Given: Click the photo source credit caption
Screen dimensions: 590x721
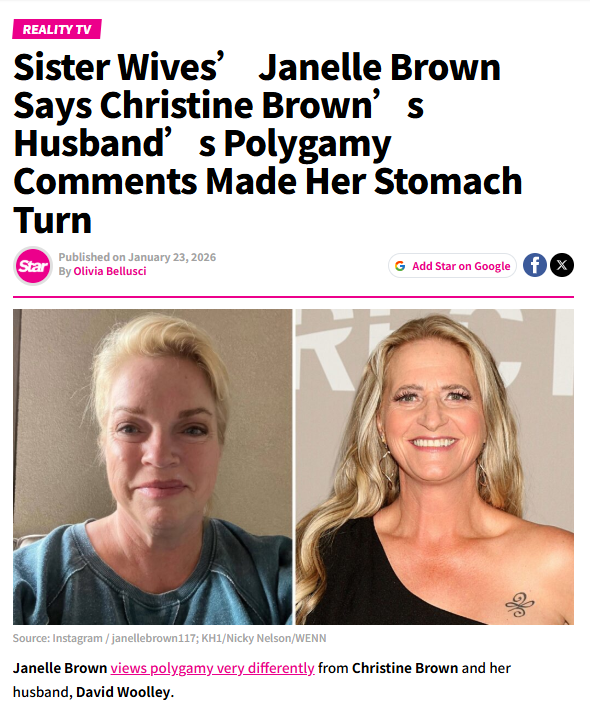Looking at the screenshot, I should (170, 638).
